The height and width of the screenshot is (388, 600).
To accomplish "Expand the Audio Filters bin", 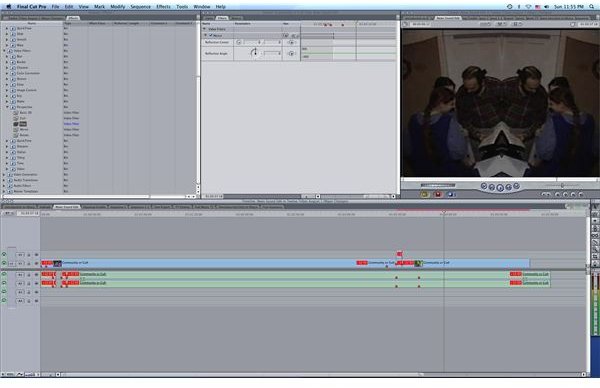I will (x=4, y=186).
